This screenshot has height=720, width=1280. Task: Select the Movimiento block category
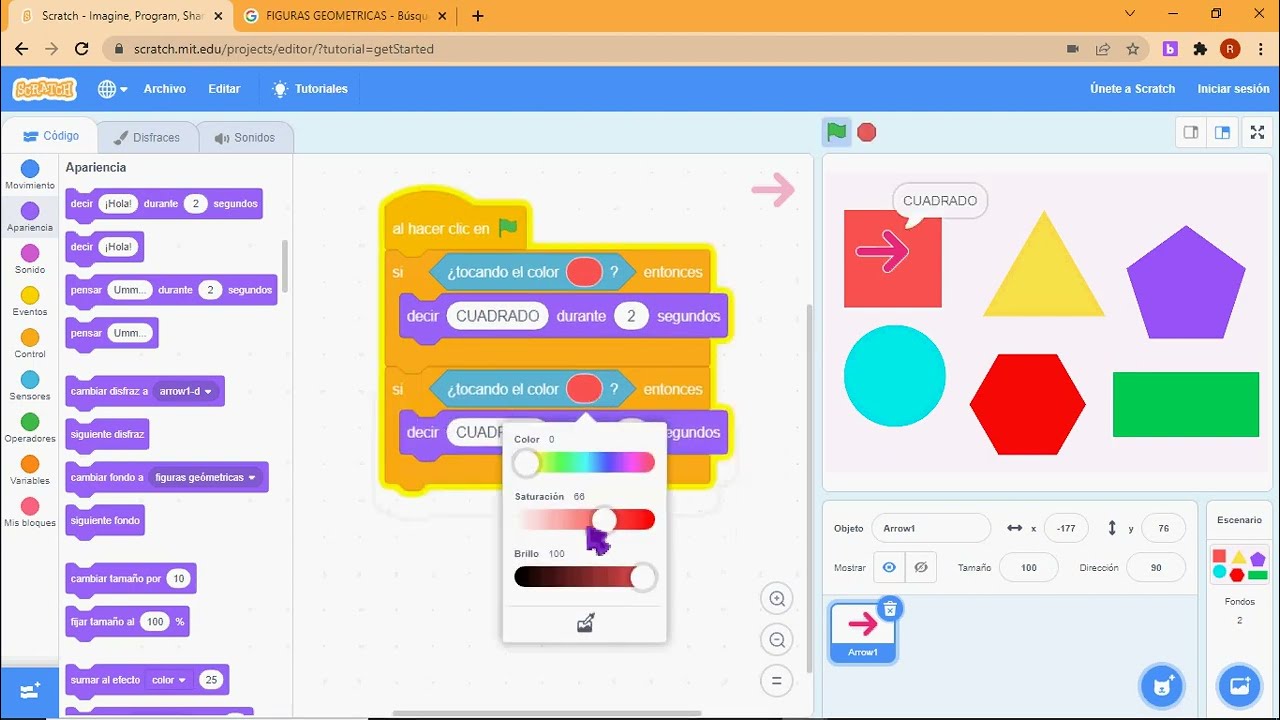coord(30,175)
